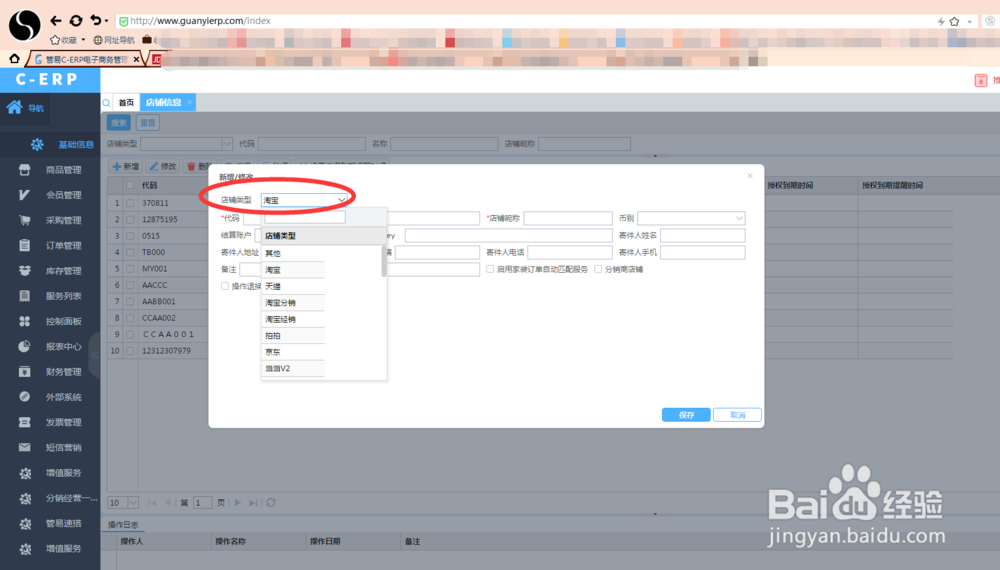Click the browser refresh icon
Image resolution: width=1000 pixels, height=570 pixels.
[x=76, y=20]
